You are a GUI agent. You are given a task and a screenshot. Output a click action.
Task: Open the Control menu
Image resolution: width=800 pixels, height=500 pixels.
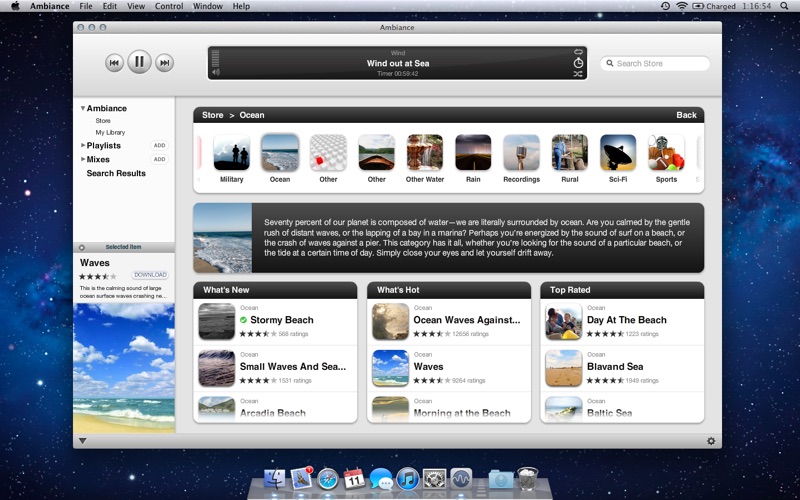pos(169,6)
